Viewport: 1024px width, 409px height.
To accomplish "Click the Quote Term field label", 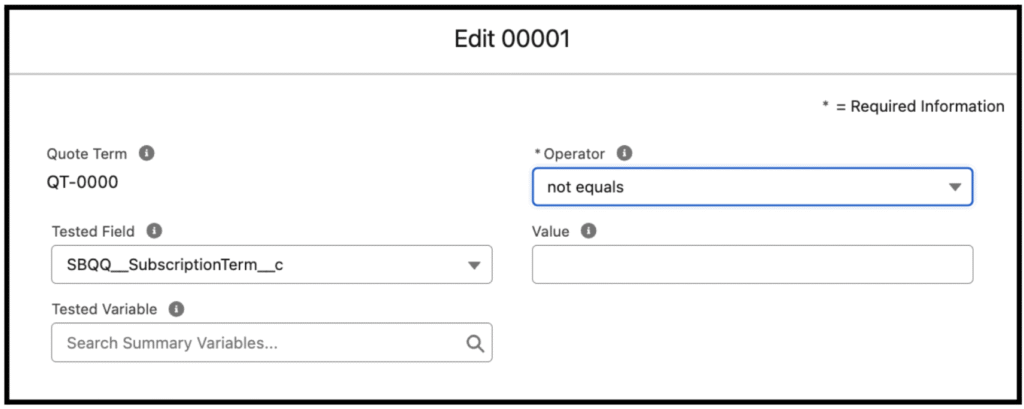I will [x=87, y=154].
